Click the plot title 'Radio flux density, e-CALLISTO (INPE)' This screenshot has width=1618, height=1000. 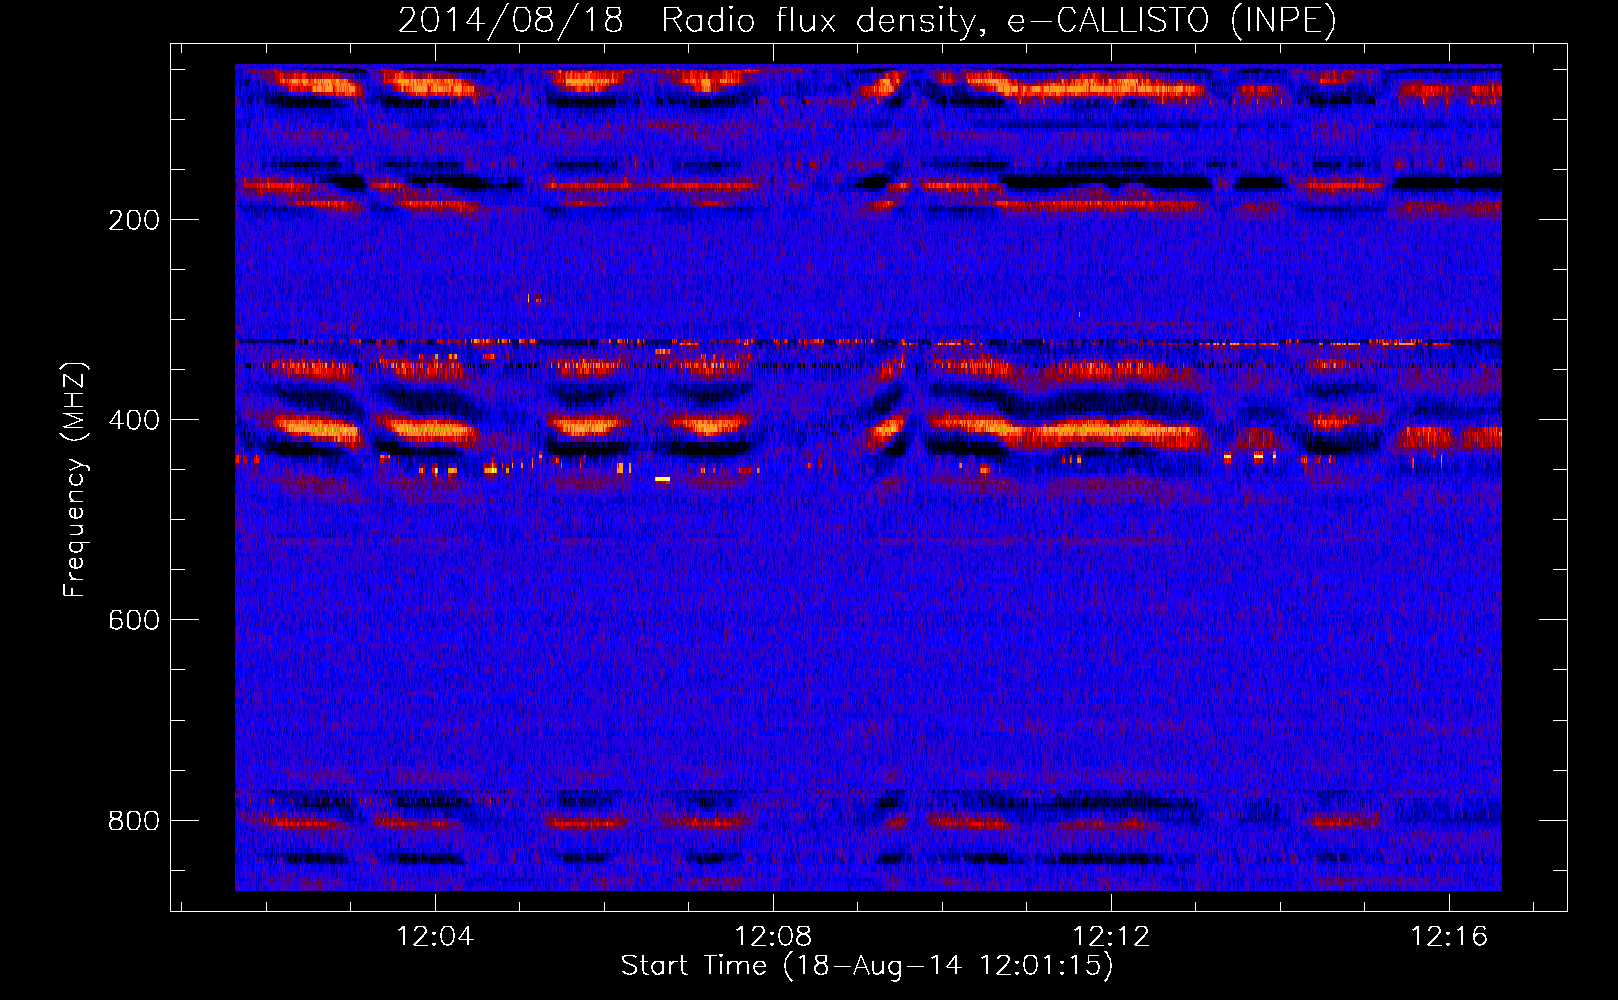coord(998,20)
